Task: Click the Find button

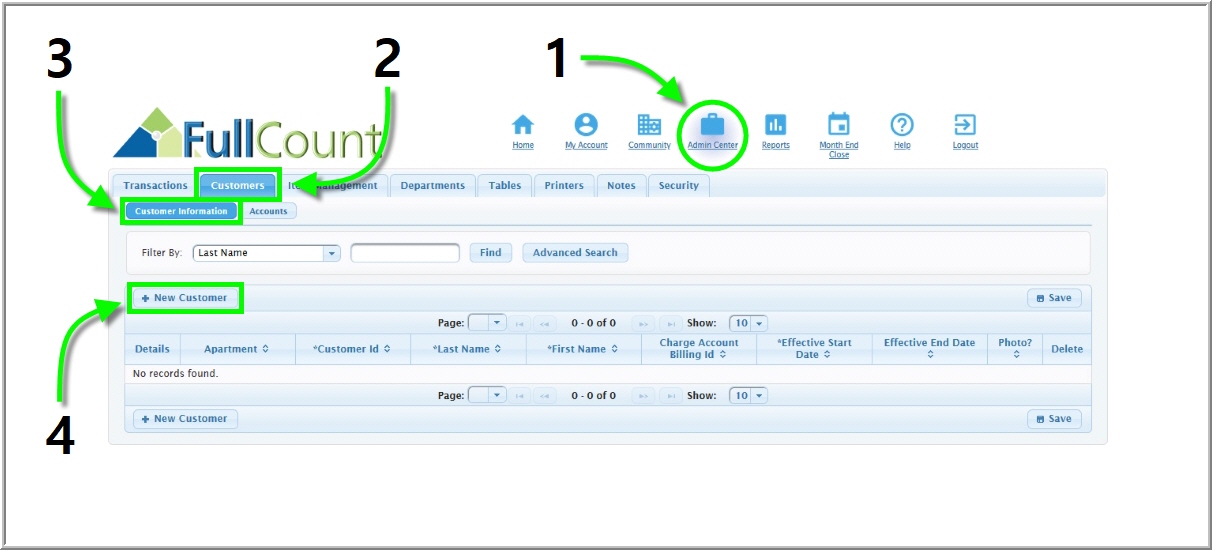Action: (490, 253)
